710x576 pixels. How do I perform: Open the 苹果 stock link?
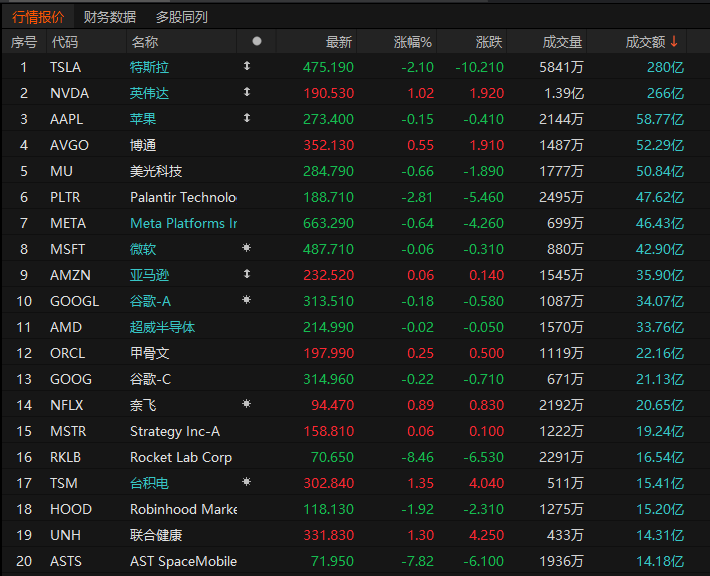coord(143,119)
